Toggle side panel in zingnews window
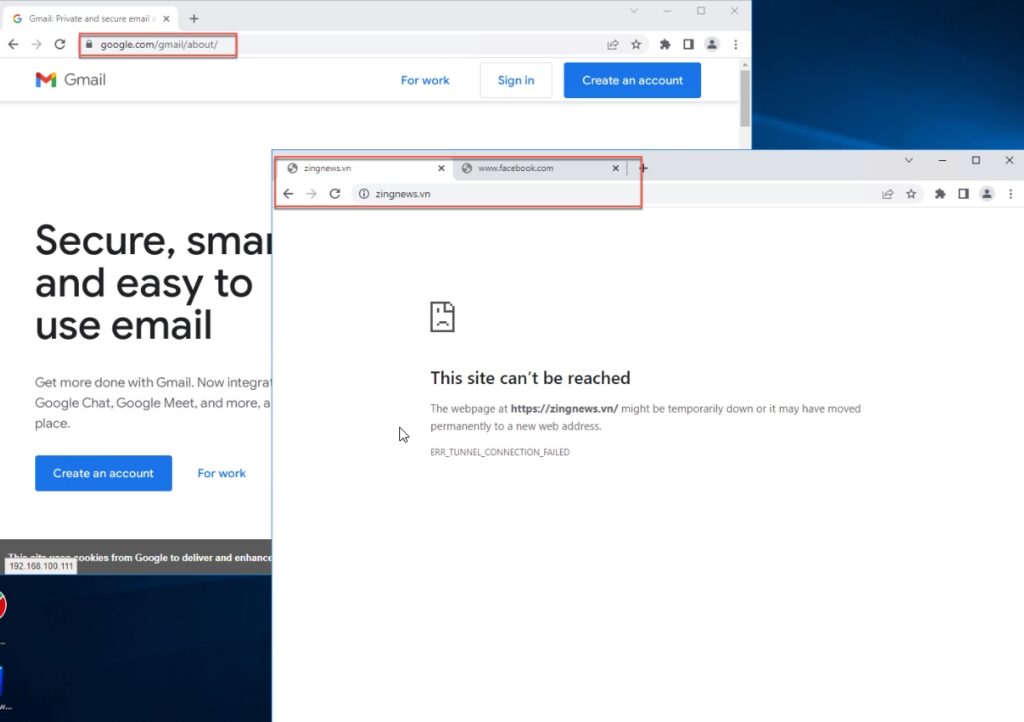1024x722 pixels. pos(963,194)
